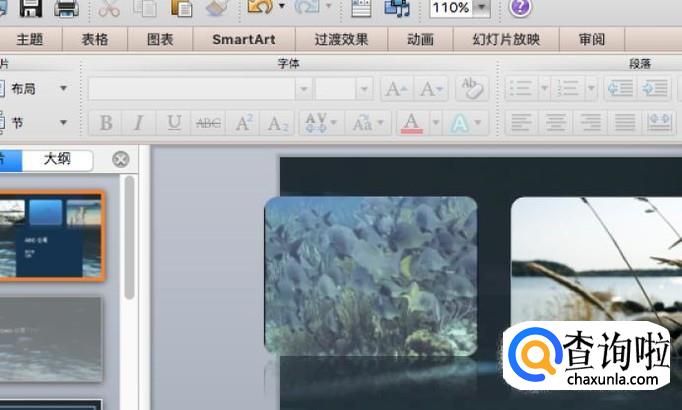Screen dimensions: 682x410
Task: Click the font color red A swatch
Action: click(x=411, y=123)
